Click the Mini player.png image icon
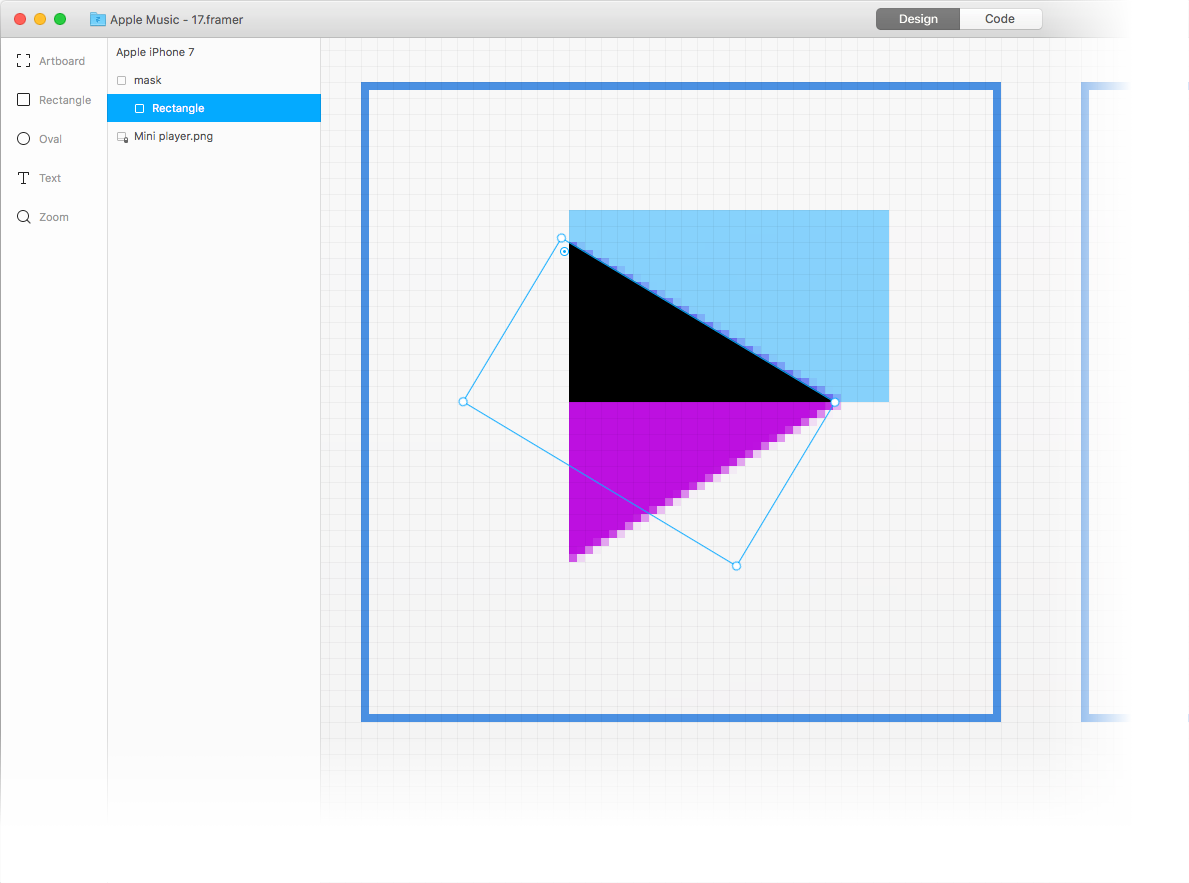The height and width of the screenshot is (883, 1189). pyautogui.click(x=122, y=137)
